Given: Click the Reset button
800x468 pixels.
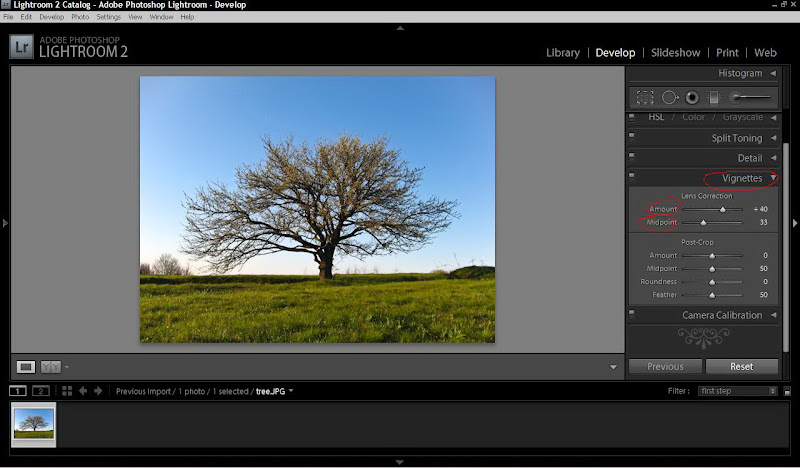Looking at the screenshot, I should 742,366.
